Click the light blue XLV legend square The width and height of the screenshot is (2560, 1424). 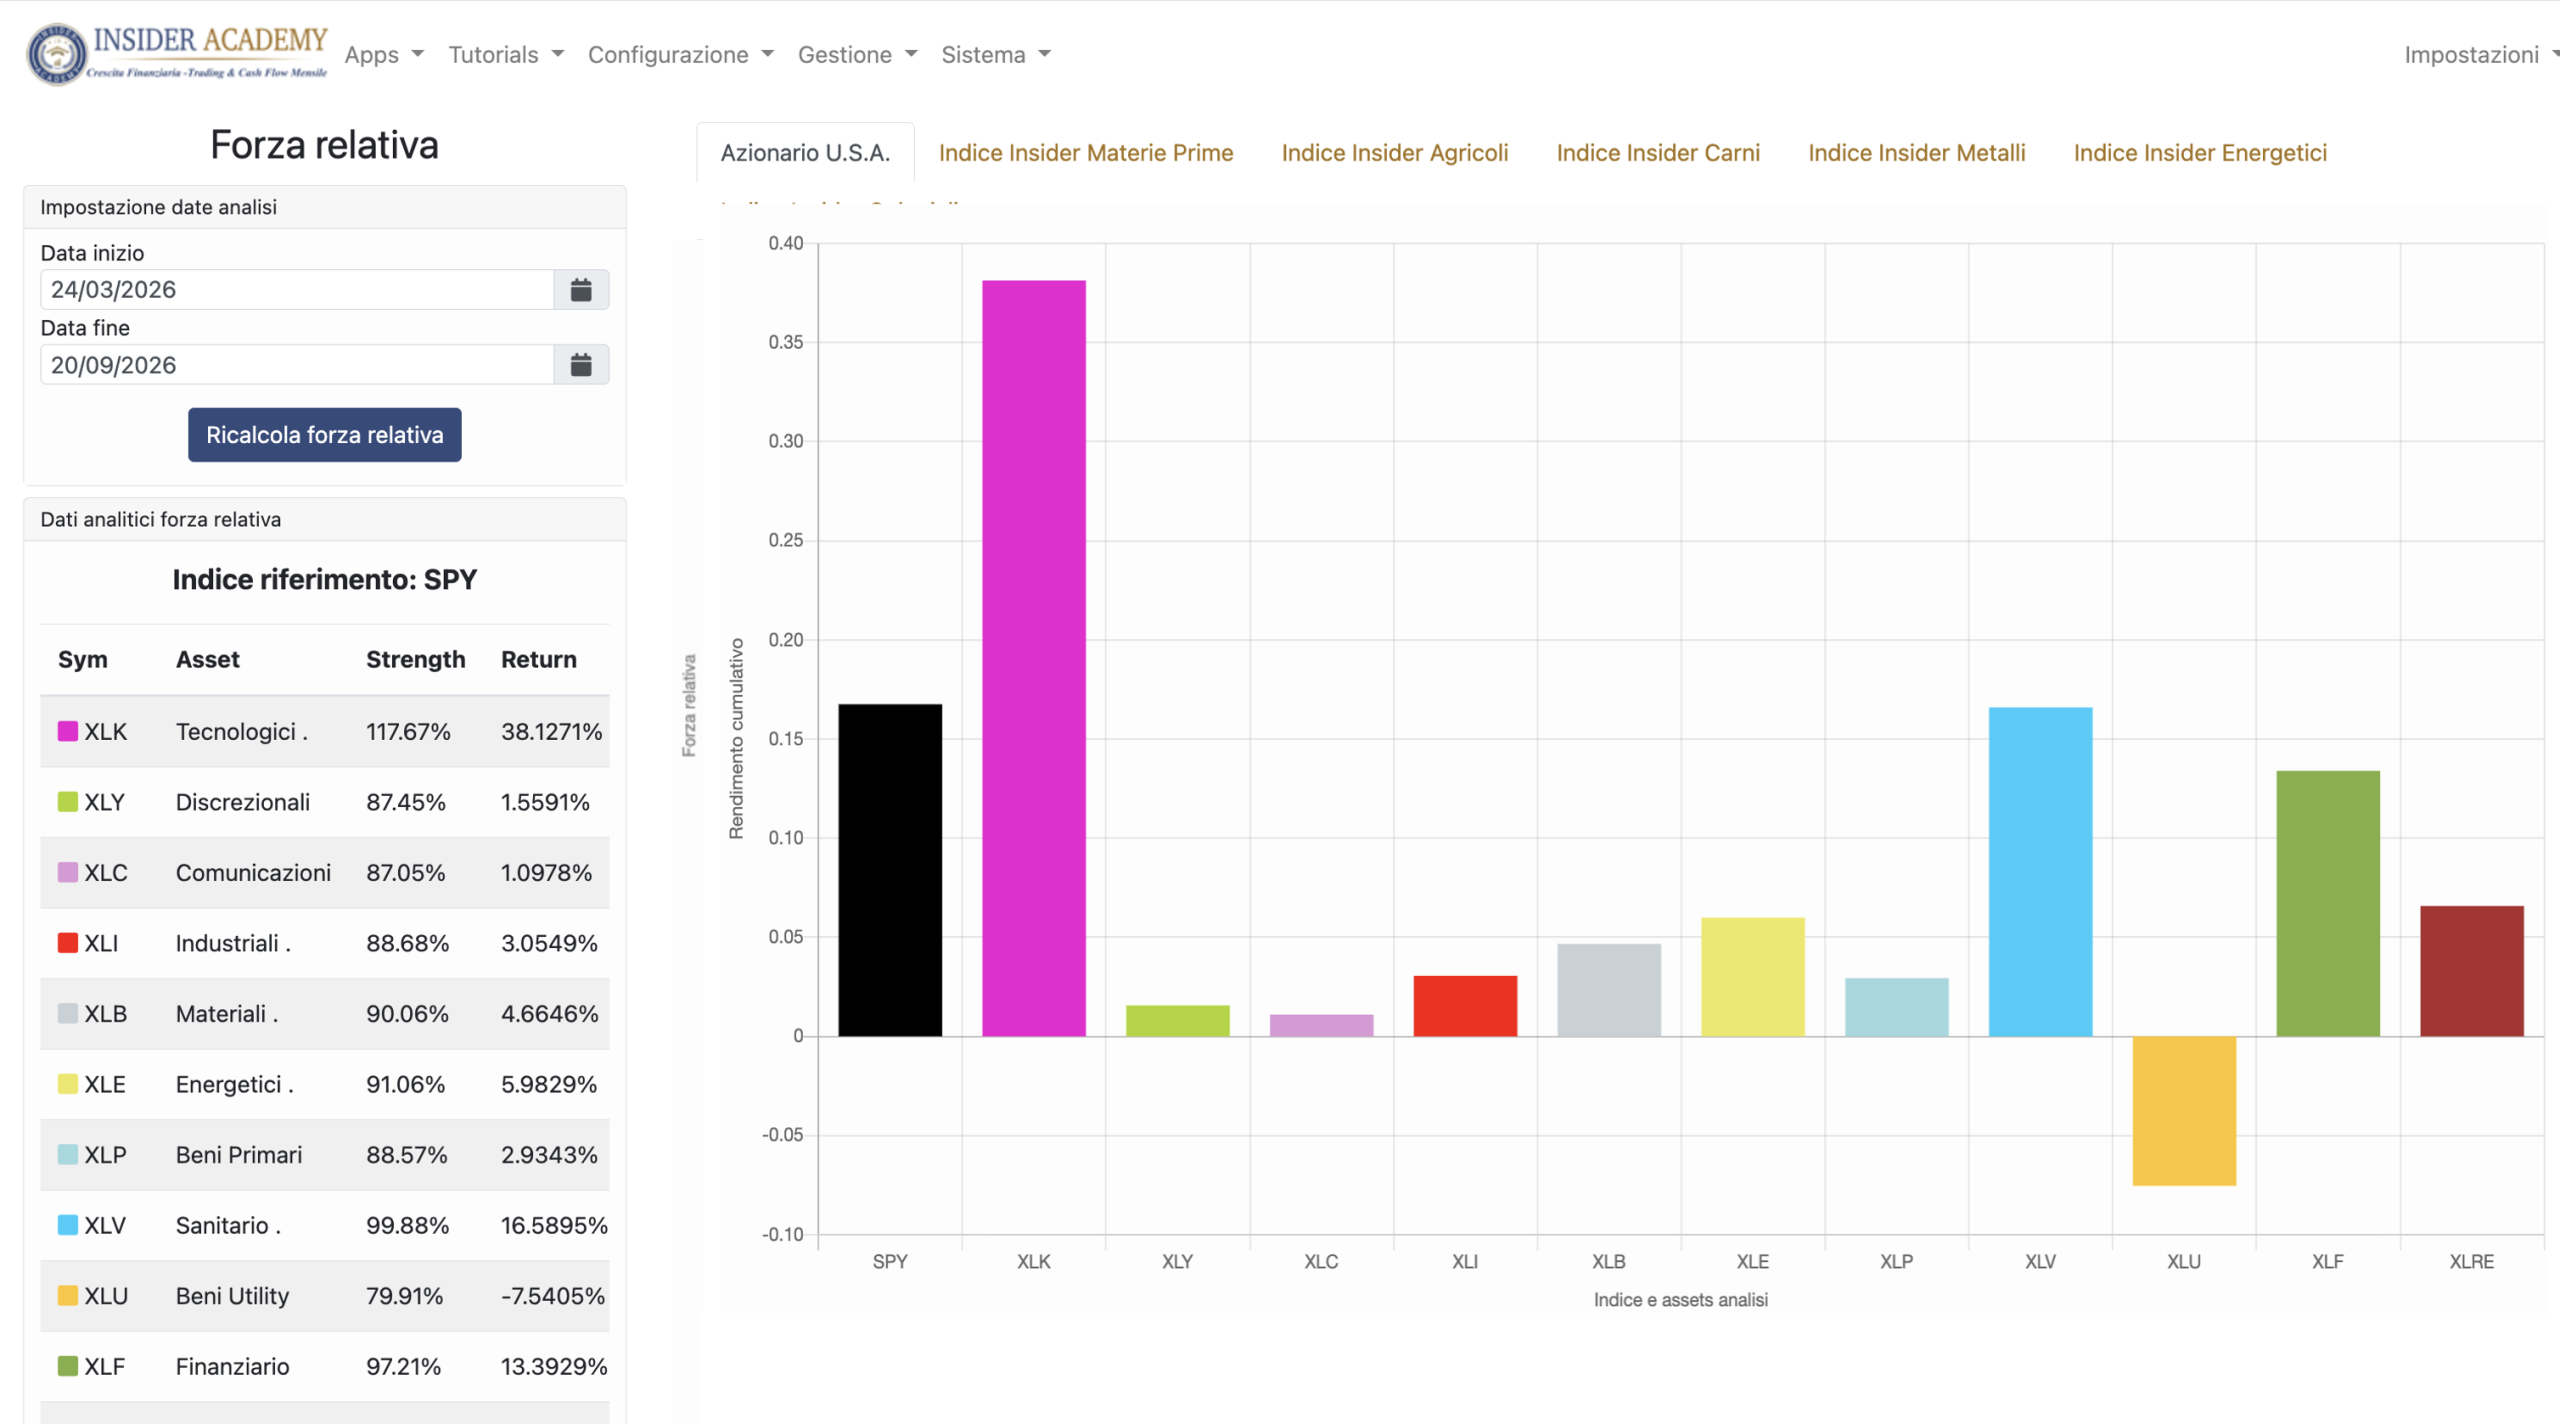coord(68,1225)
